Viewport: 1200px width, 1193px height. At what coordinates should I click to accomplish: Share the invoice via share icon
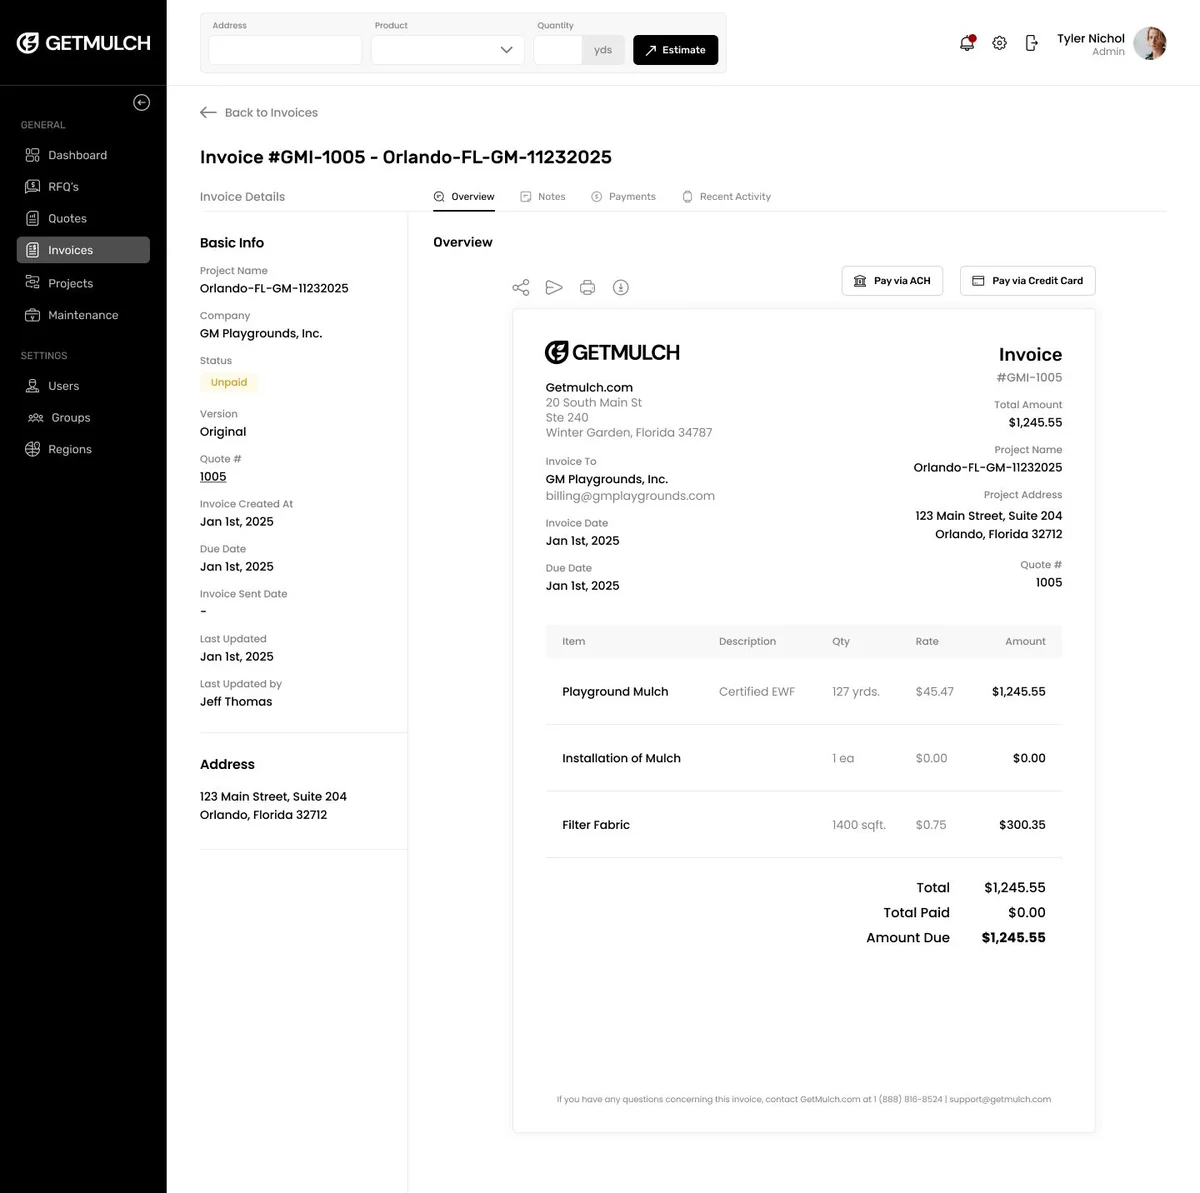pos(521,288)
